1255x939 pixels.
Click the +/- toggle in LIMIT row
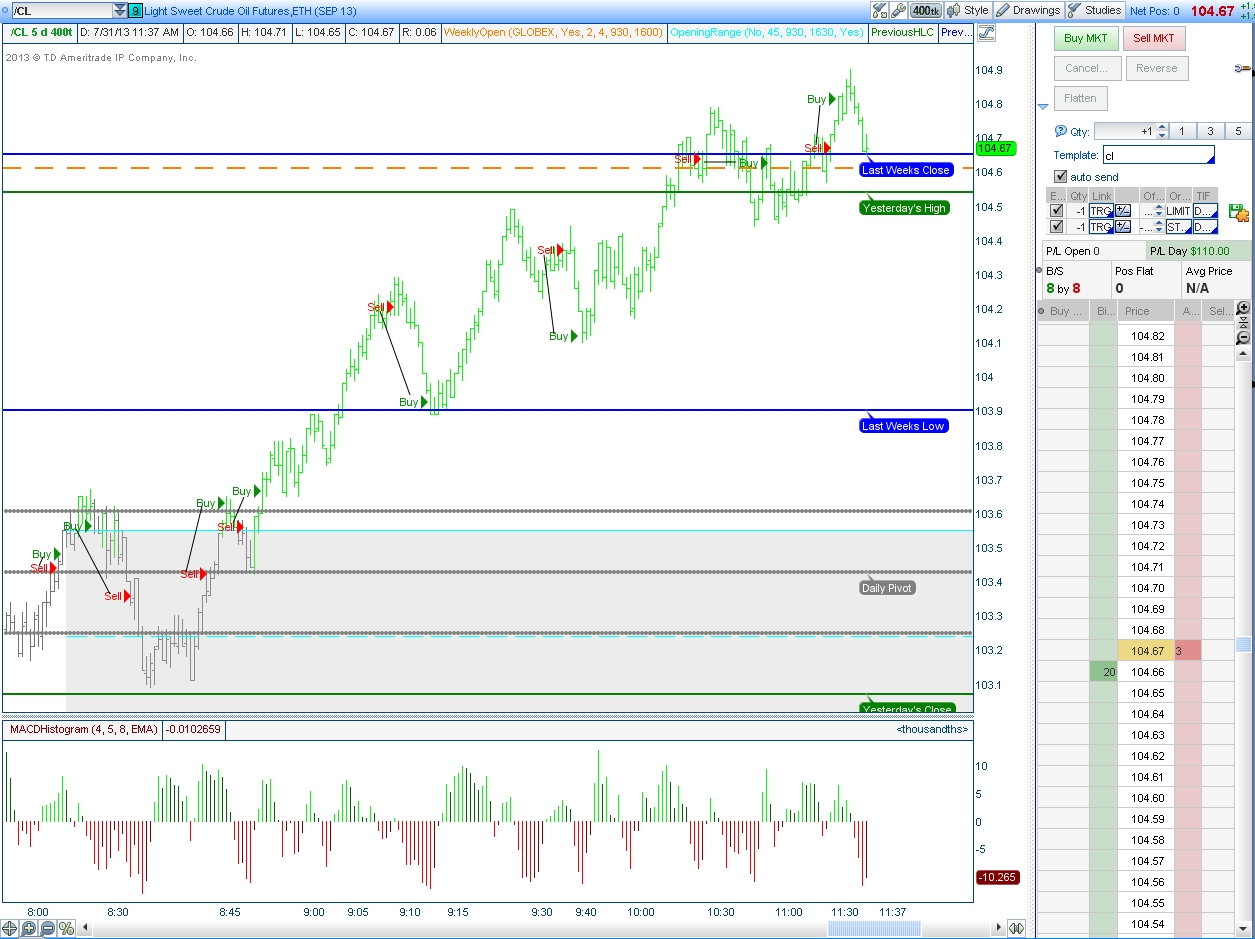1123,211
